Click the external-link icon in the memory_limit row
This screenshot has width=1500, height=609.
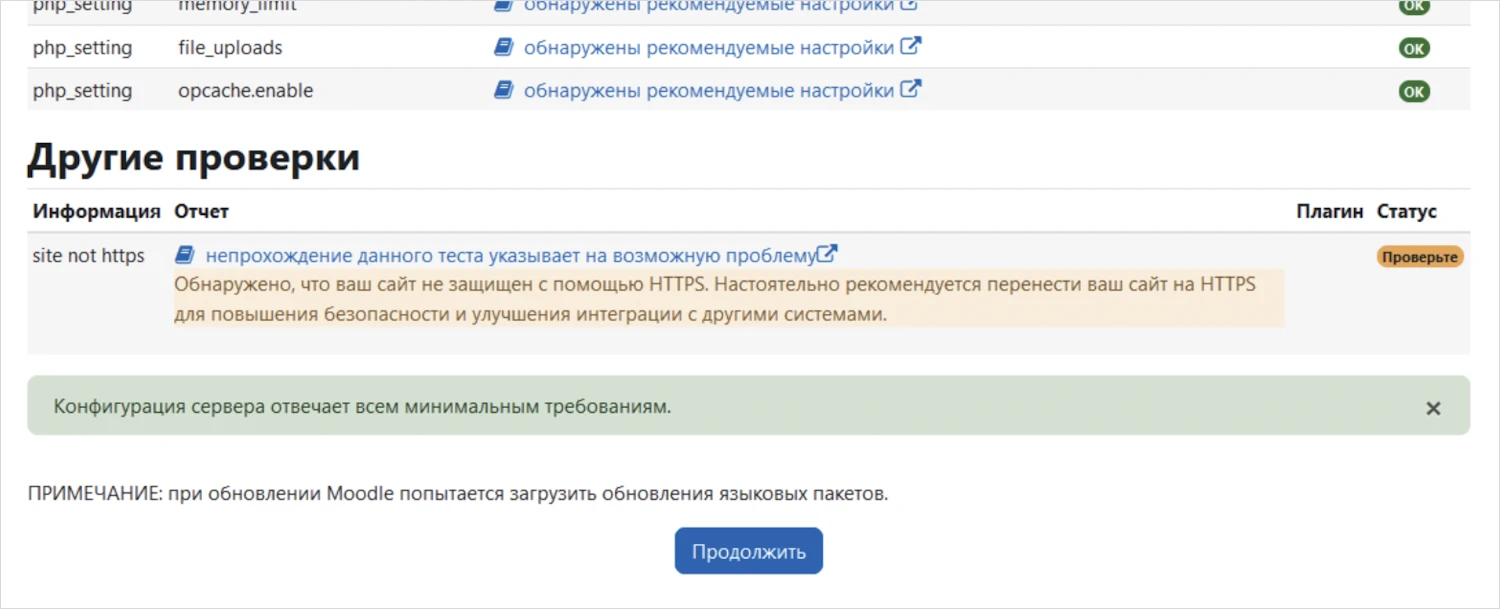click(911, 4)
